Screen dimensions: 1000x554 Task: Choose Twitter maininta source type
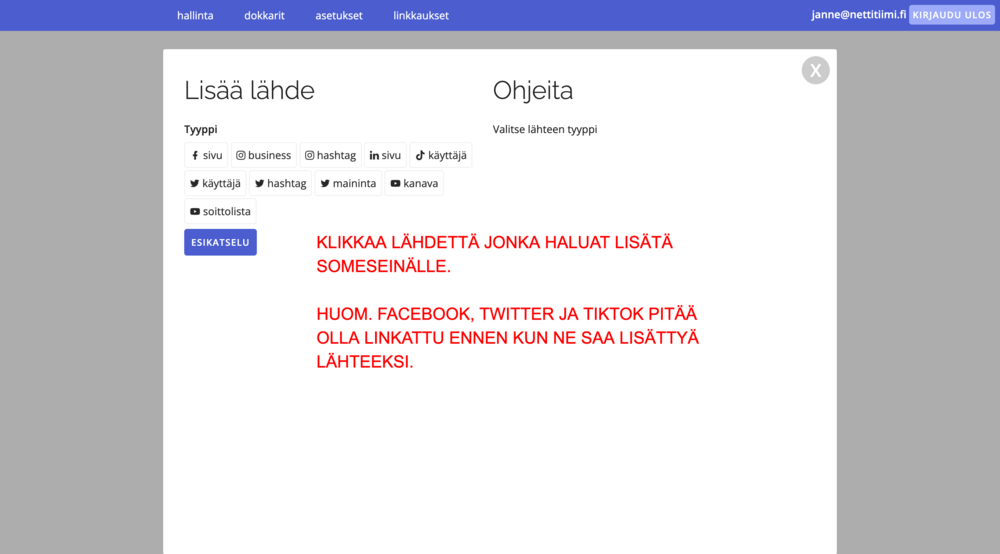(x=348, y=183)
